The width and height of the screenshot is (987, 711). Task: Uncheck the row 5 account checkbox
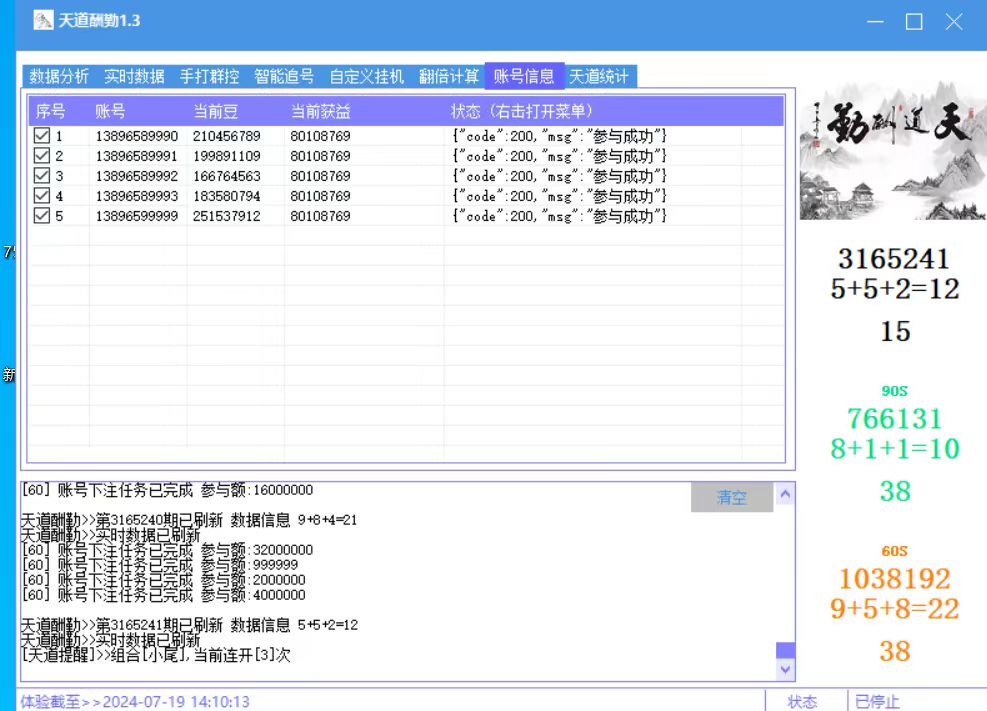(42, 216)
